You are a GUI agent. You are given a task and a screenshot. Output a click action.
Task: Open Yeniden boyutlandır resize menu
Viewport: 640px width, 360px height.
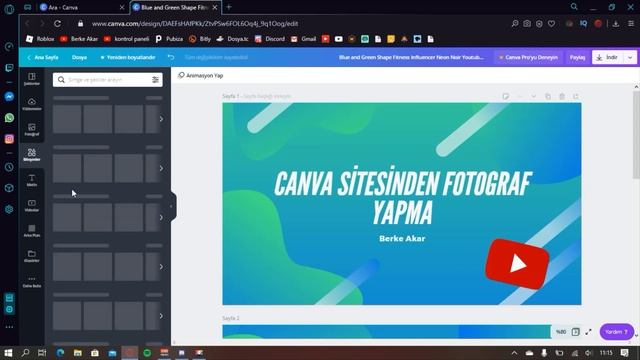tap(128, 57)
